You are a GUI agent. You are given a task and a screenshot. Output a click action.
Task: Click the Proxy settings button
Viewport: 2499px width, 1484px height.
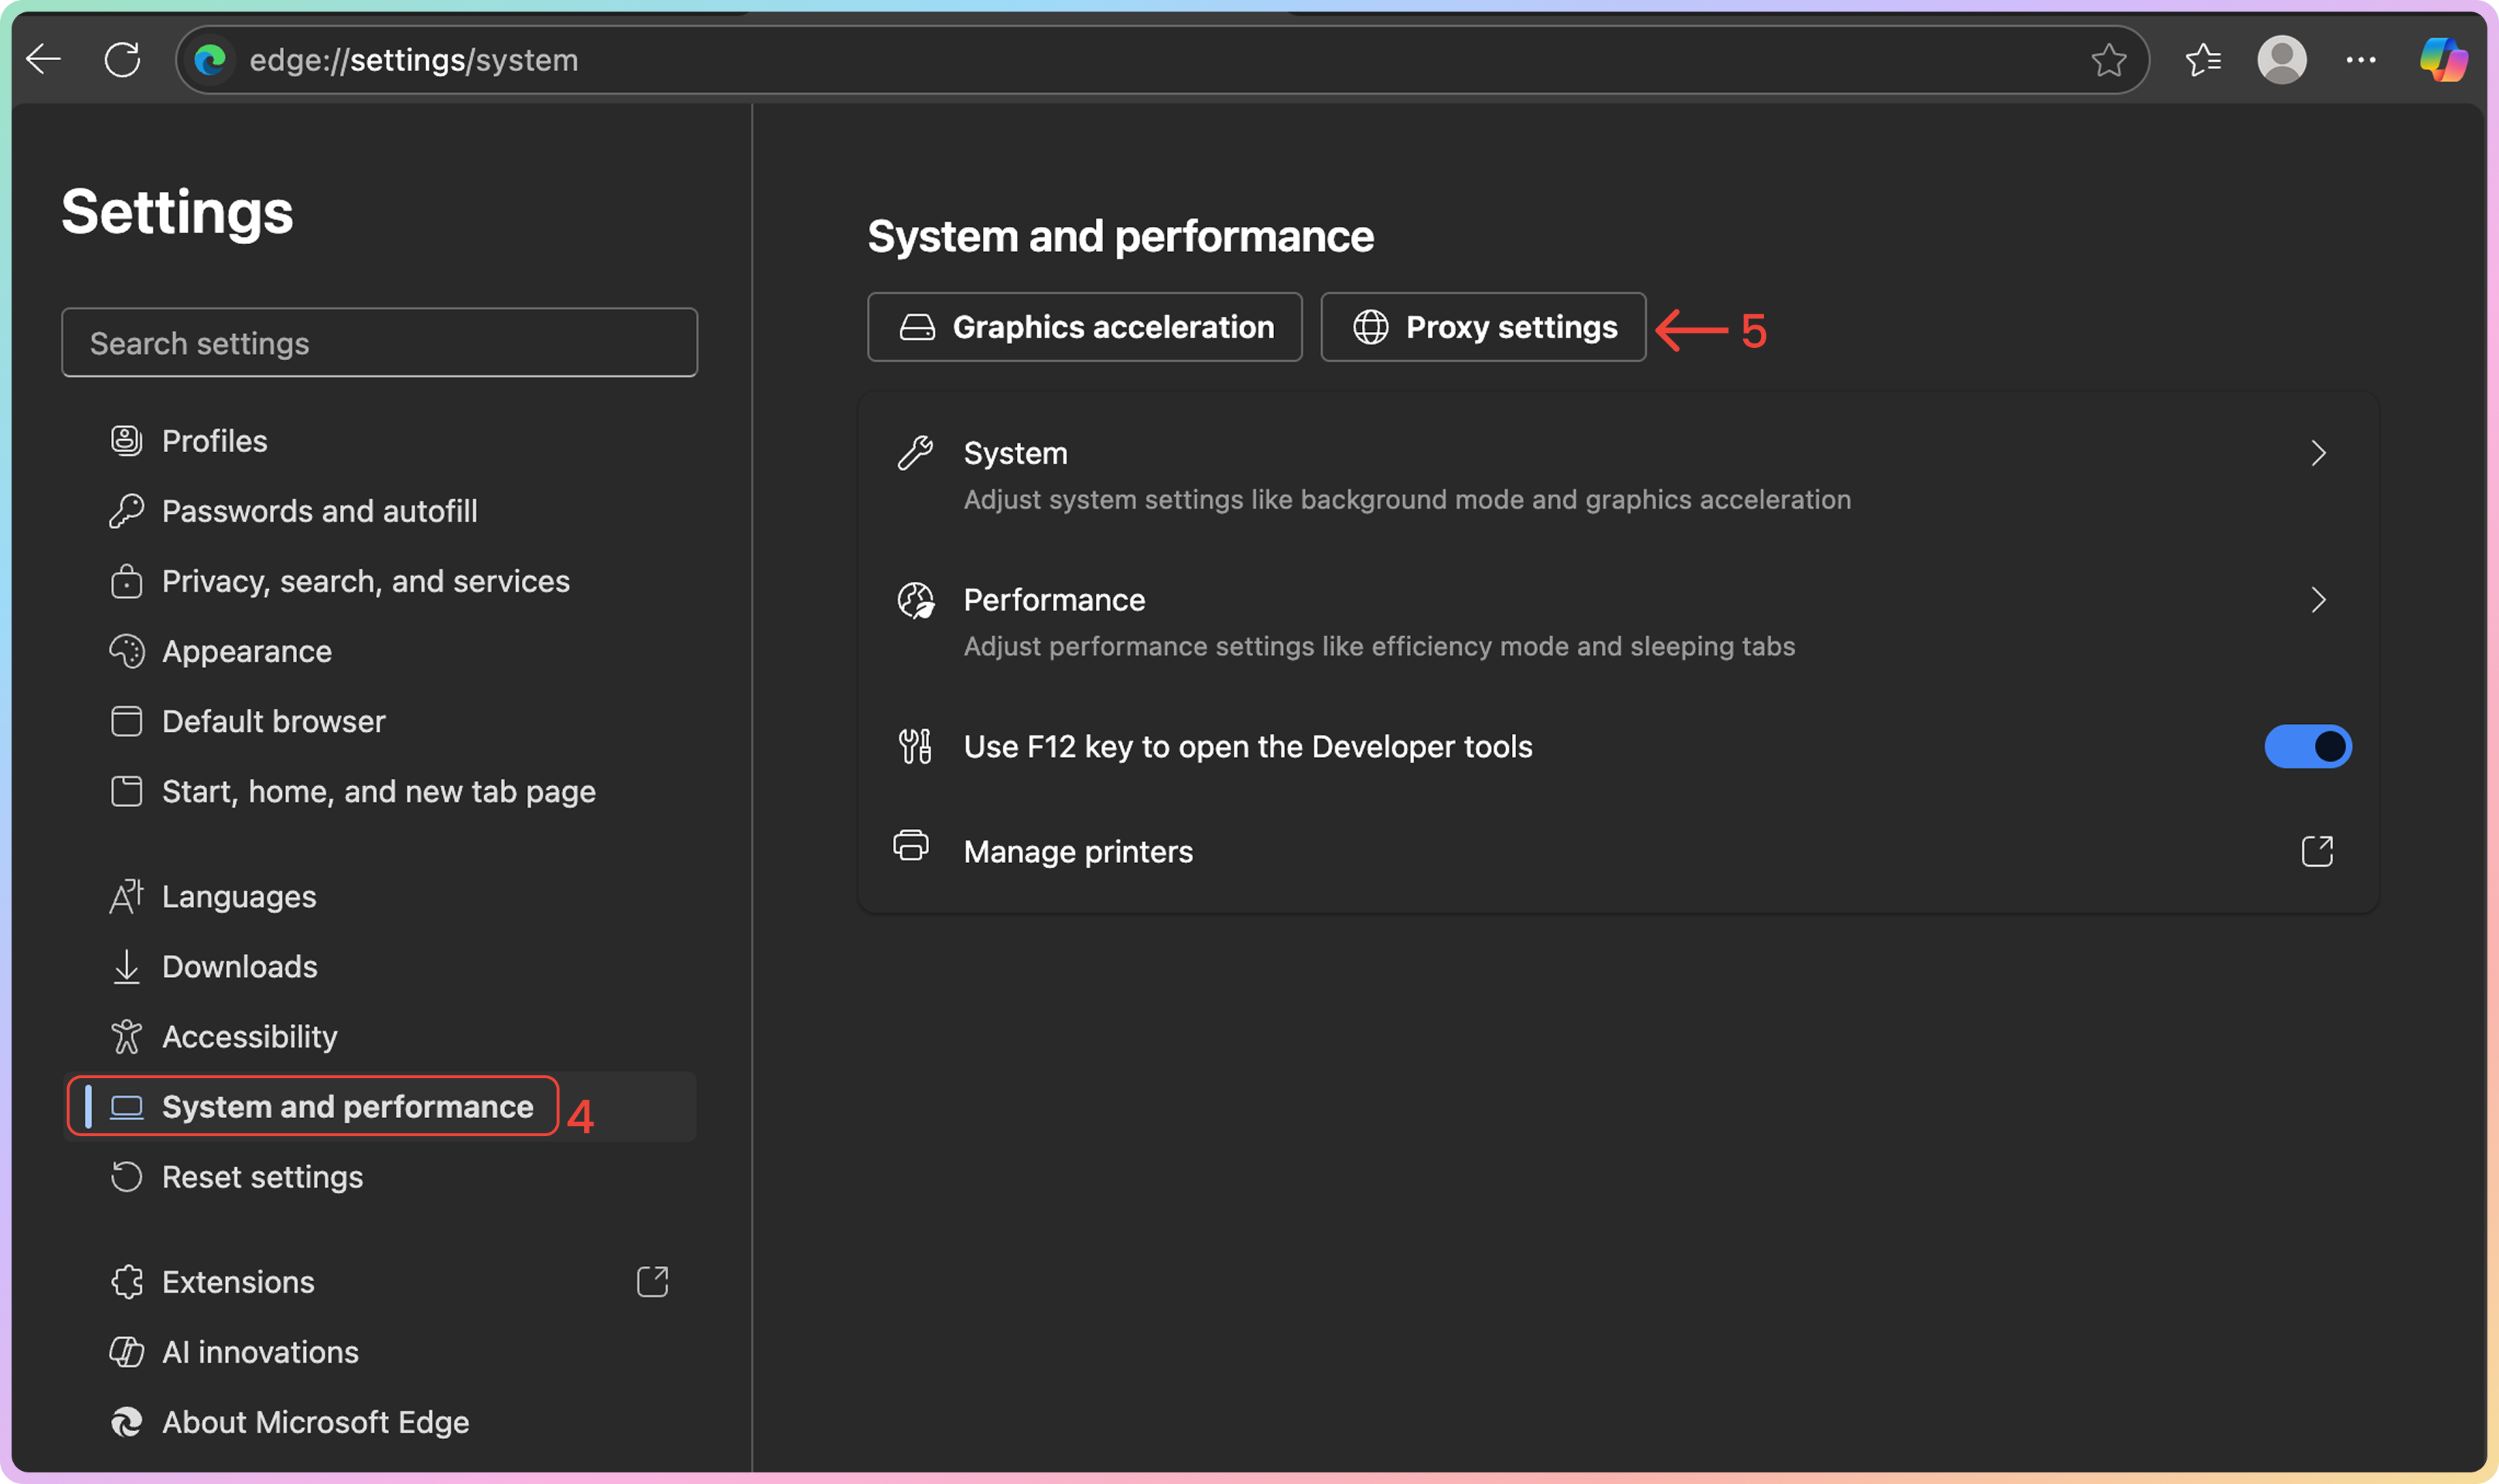[x=1483, y=327]
